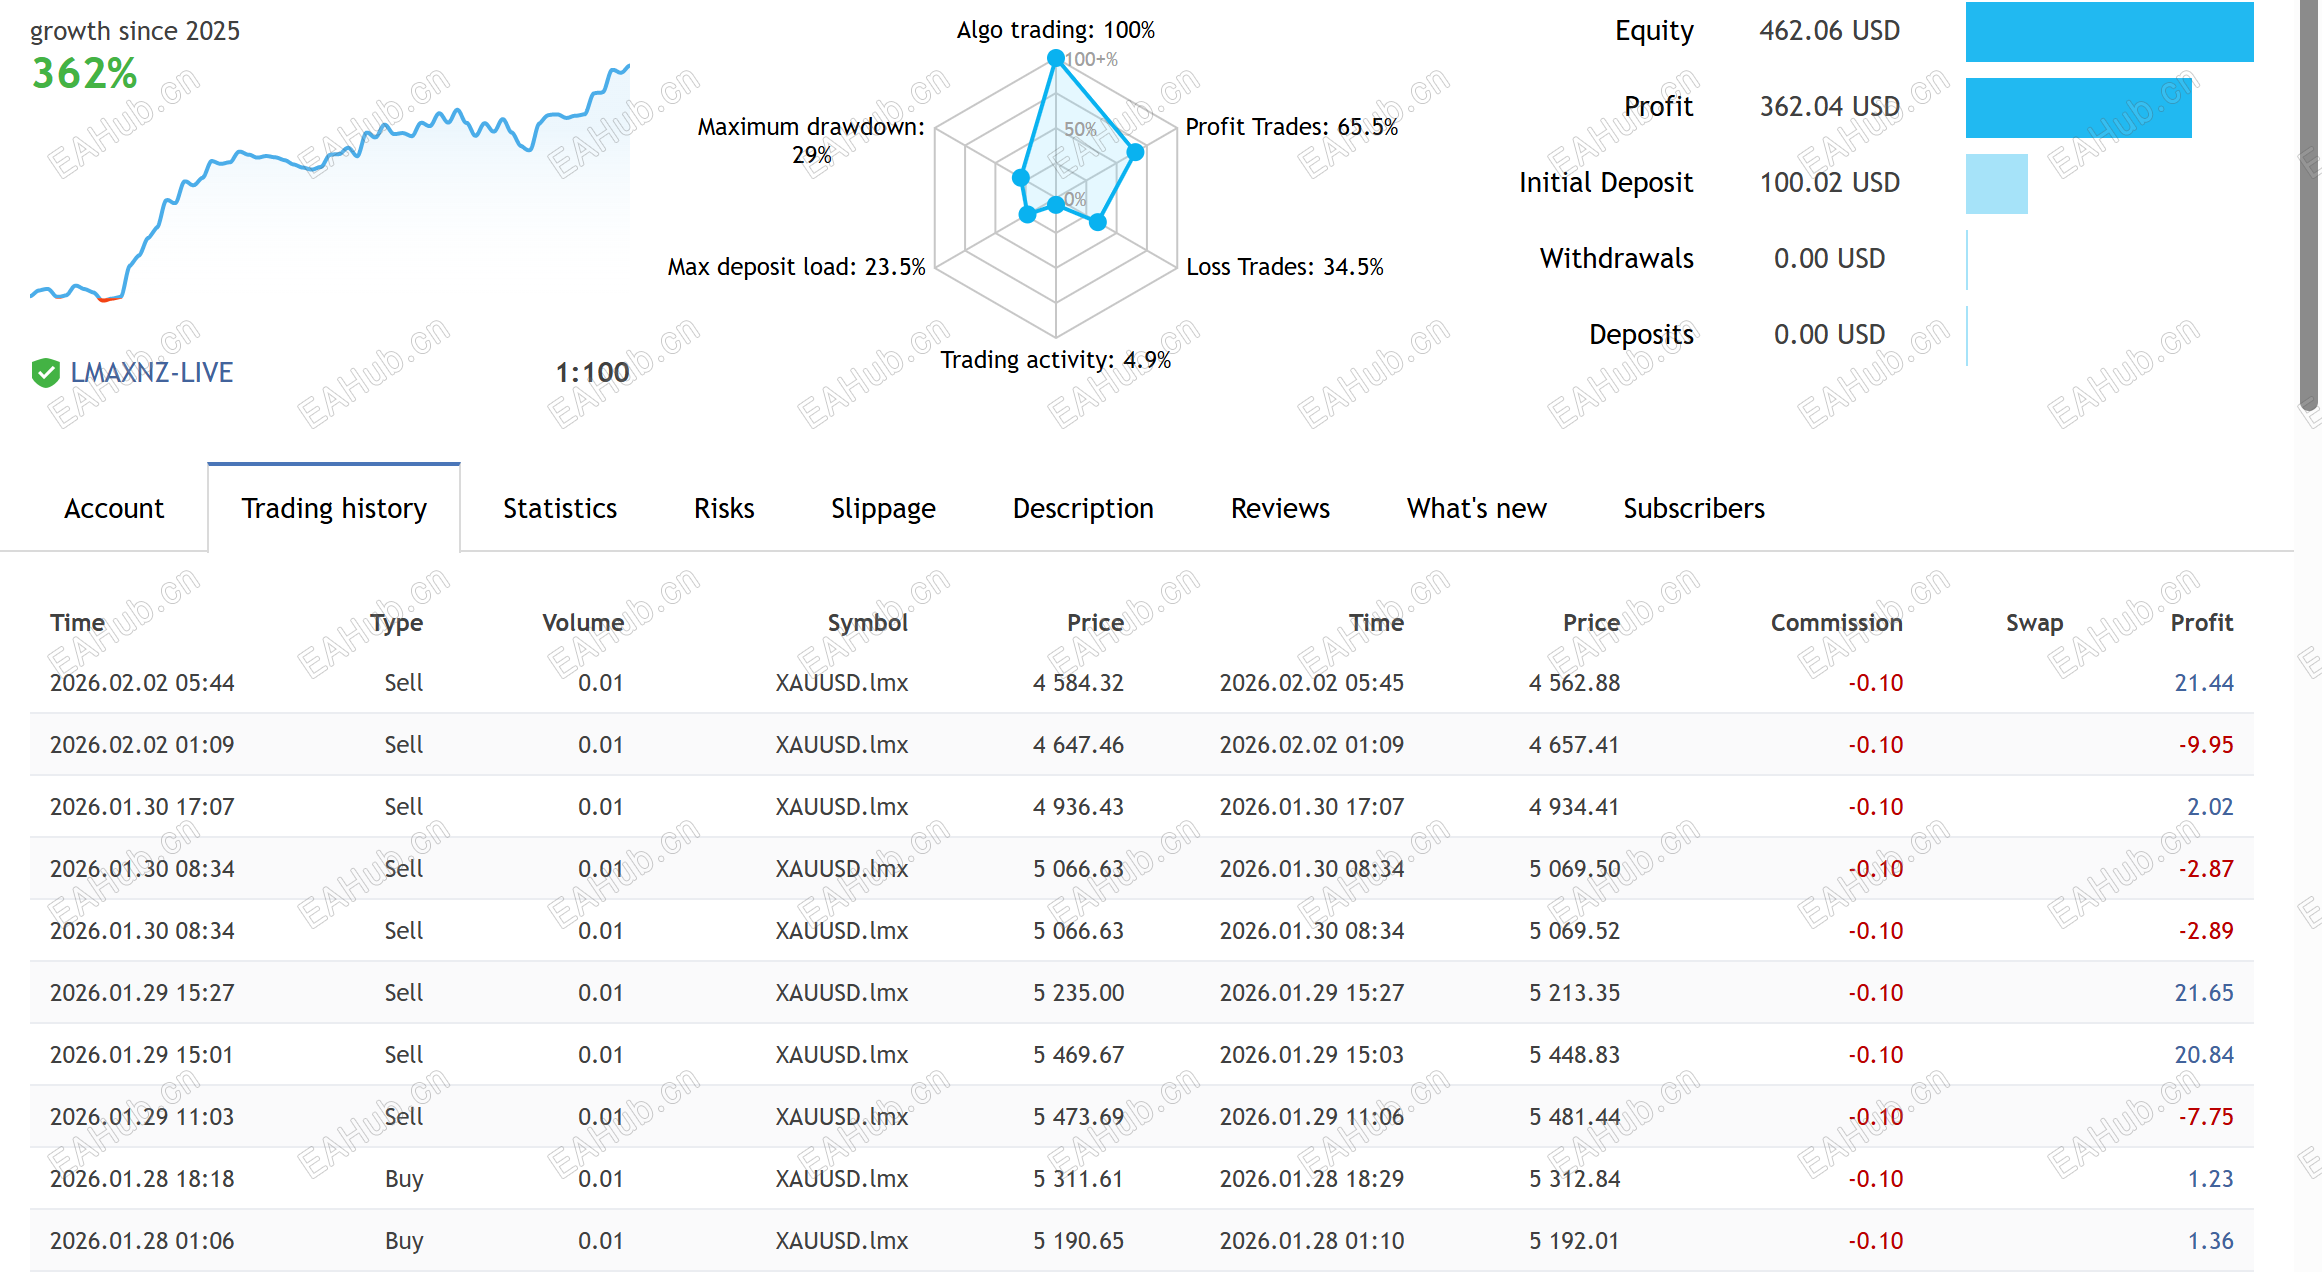Screen dimensions: 2322x1272
Task: Click the 1:100 leverage value
Action: point(592,373)
